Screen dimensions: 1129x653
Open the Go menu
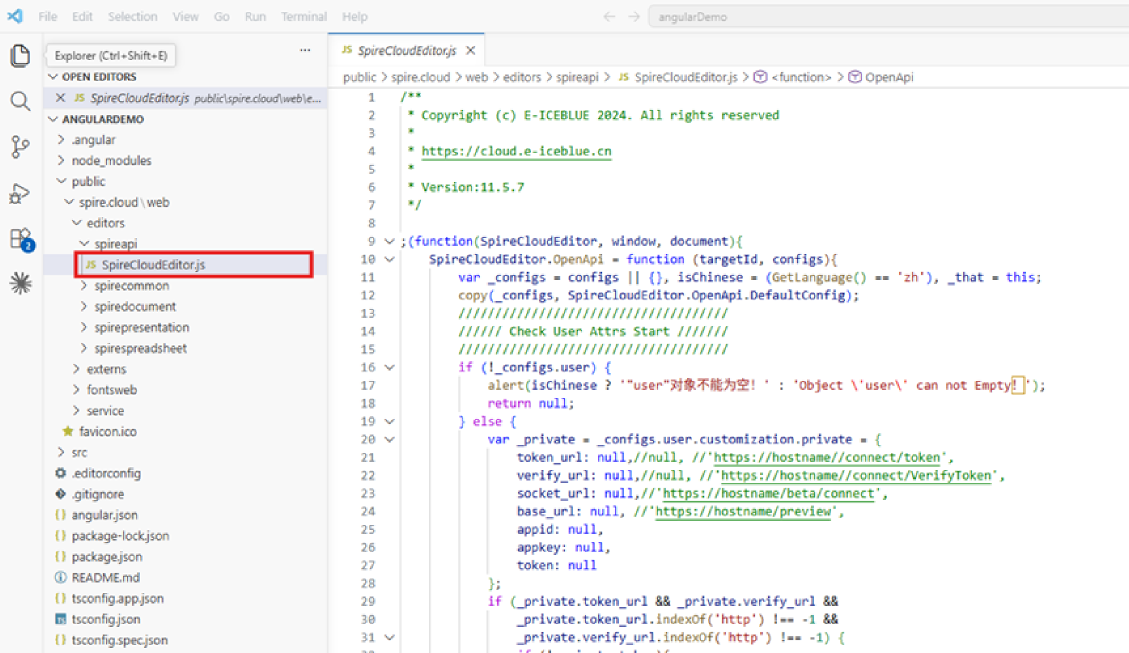point(222,16)
